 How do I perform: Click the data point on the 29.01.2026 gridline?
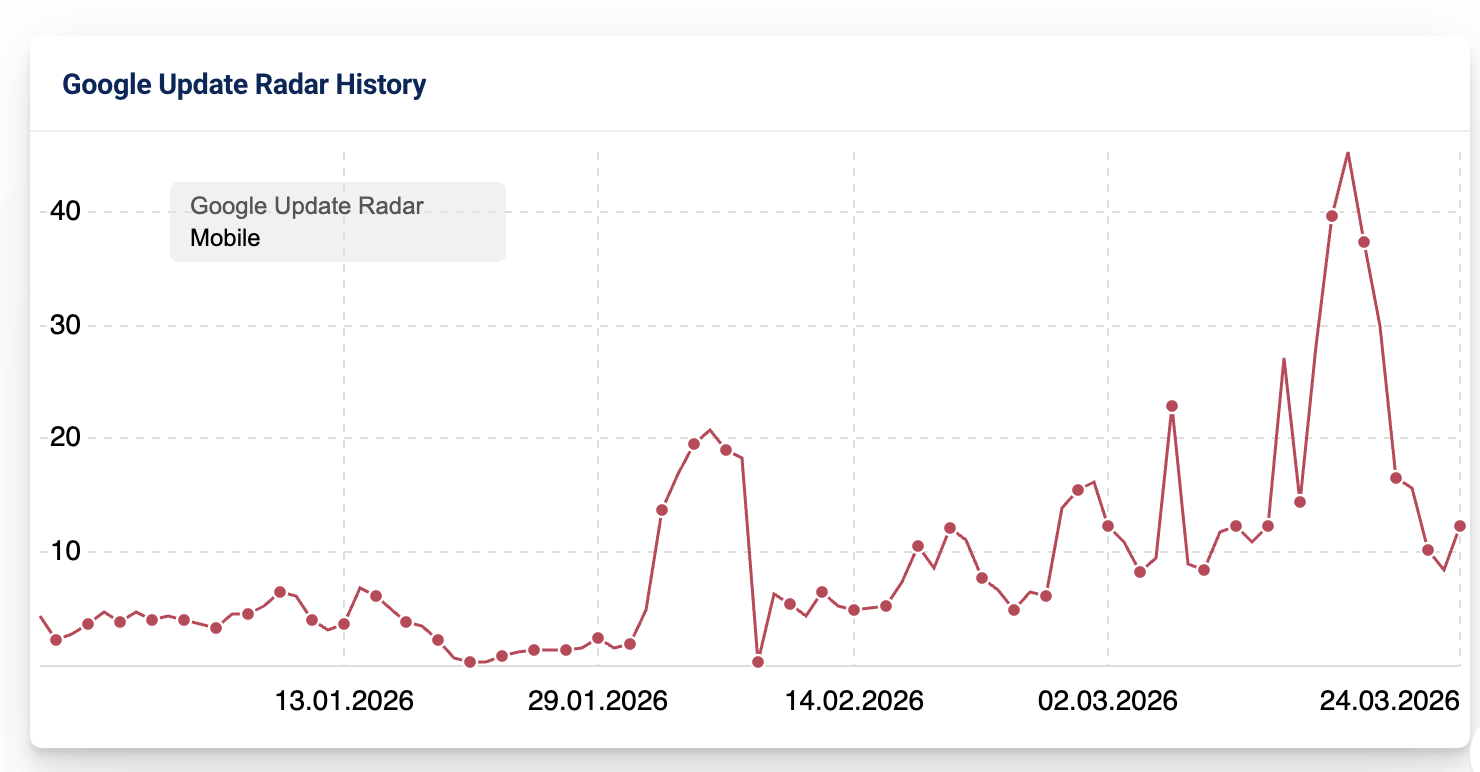[598, 638]
